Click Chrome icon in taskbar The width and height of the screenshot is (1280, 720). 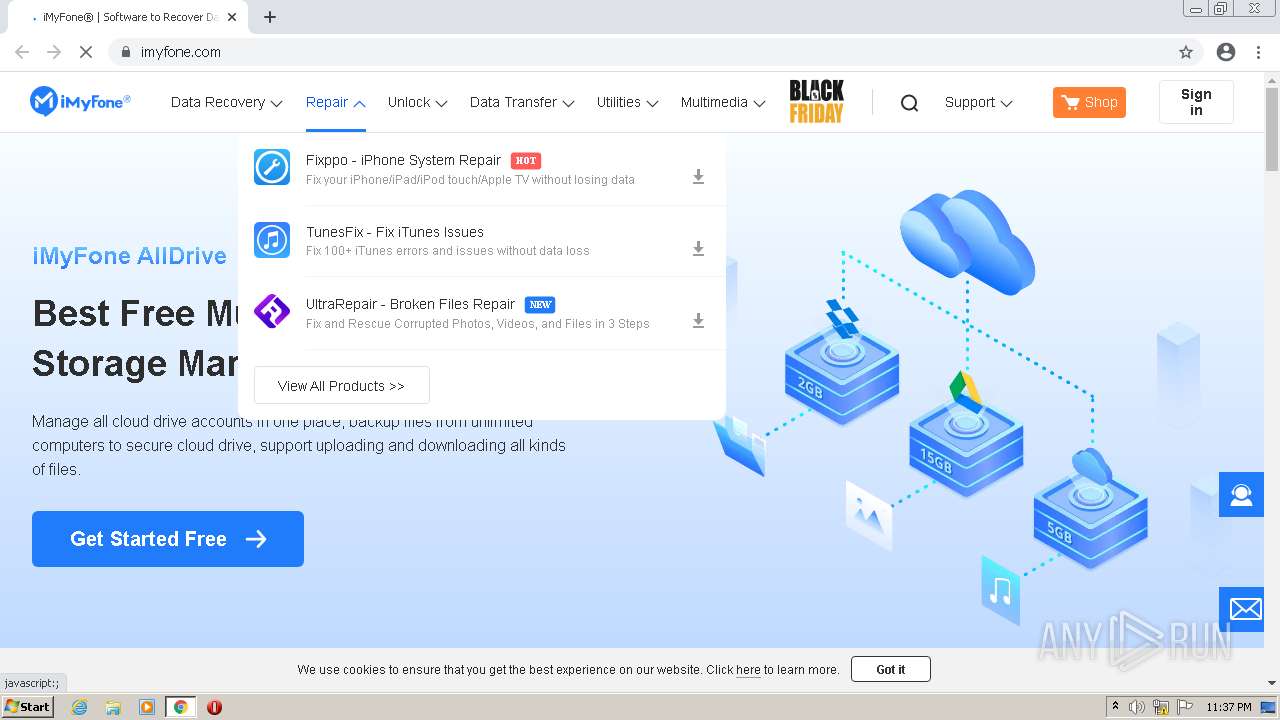181,707
